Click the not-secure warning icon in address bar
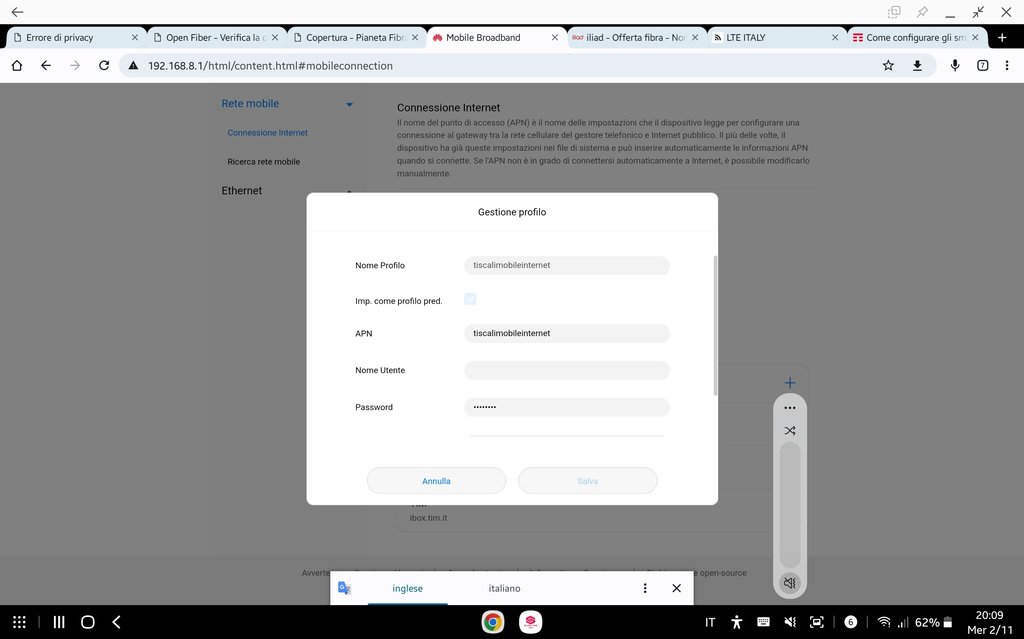This screenshot has width=1024, height=639. point(133,65)
